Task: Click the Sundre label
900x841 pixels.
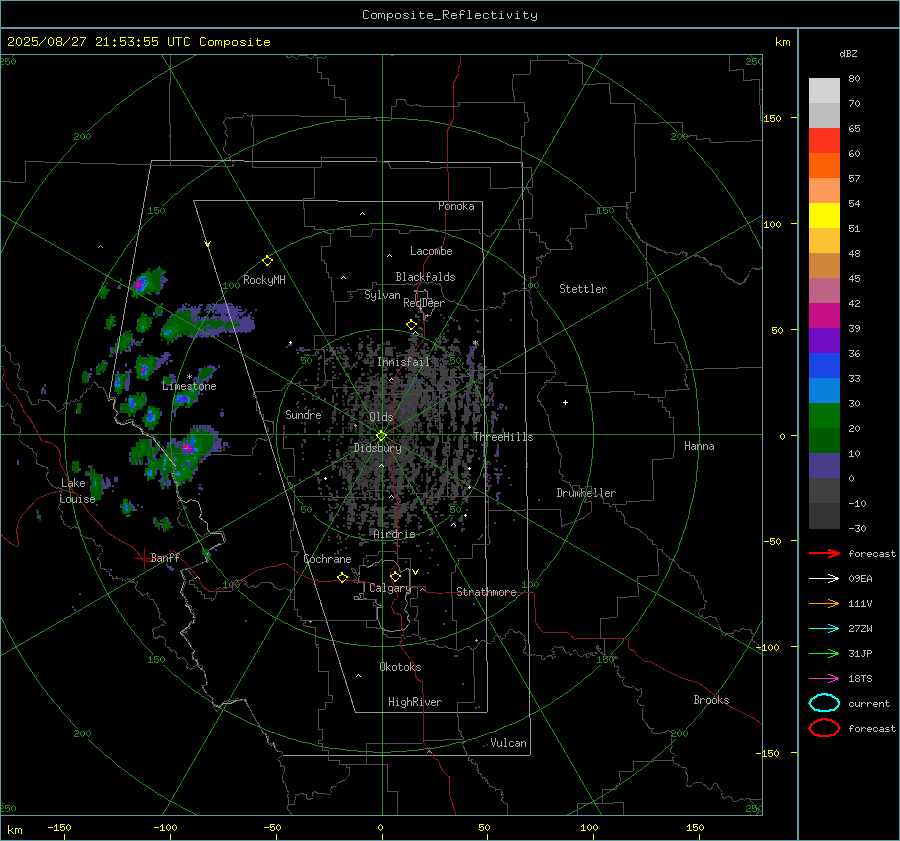Action: [x=304, y=414]
